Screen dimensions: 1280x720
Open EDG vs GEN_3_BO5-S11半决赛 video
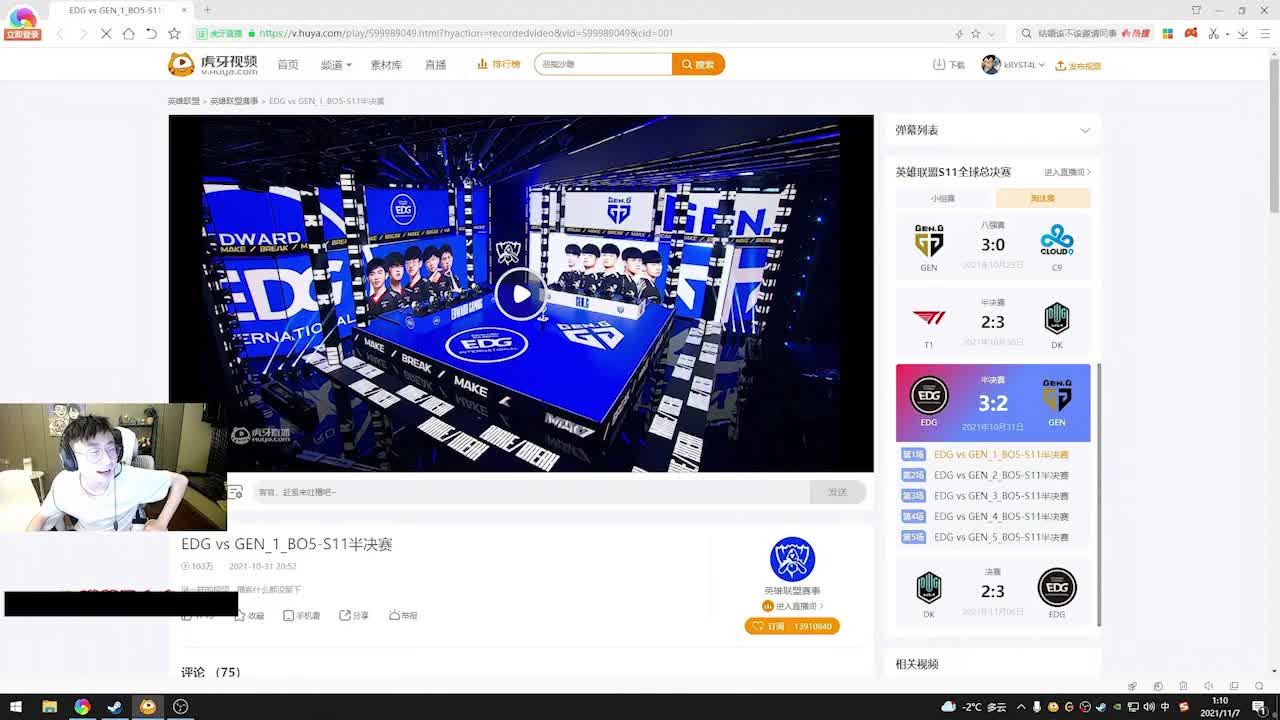point(1001,496)
